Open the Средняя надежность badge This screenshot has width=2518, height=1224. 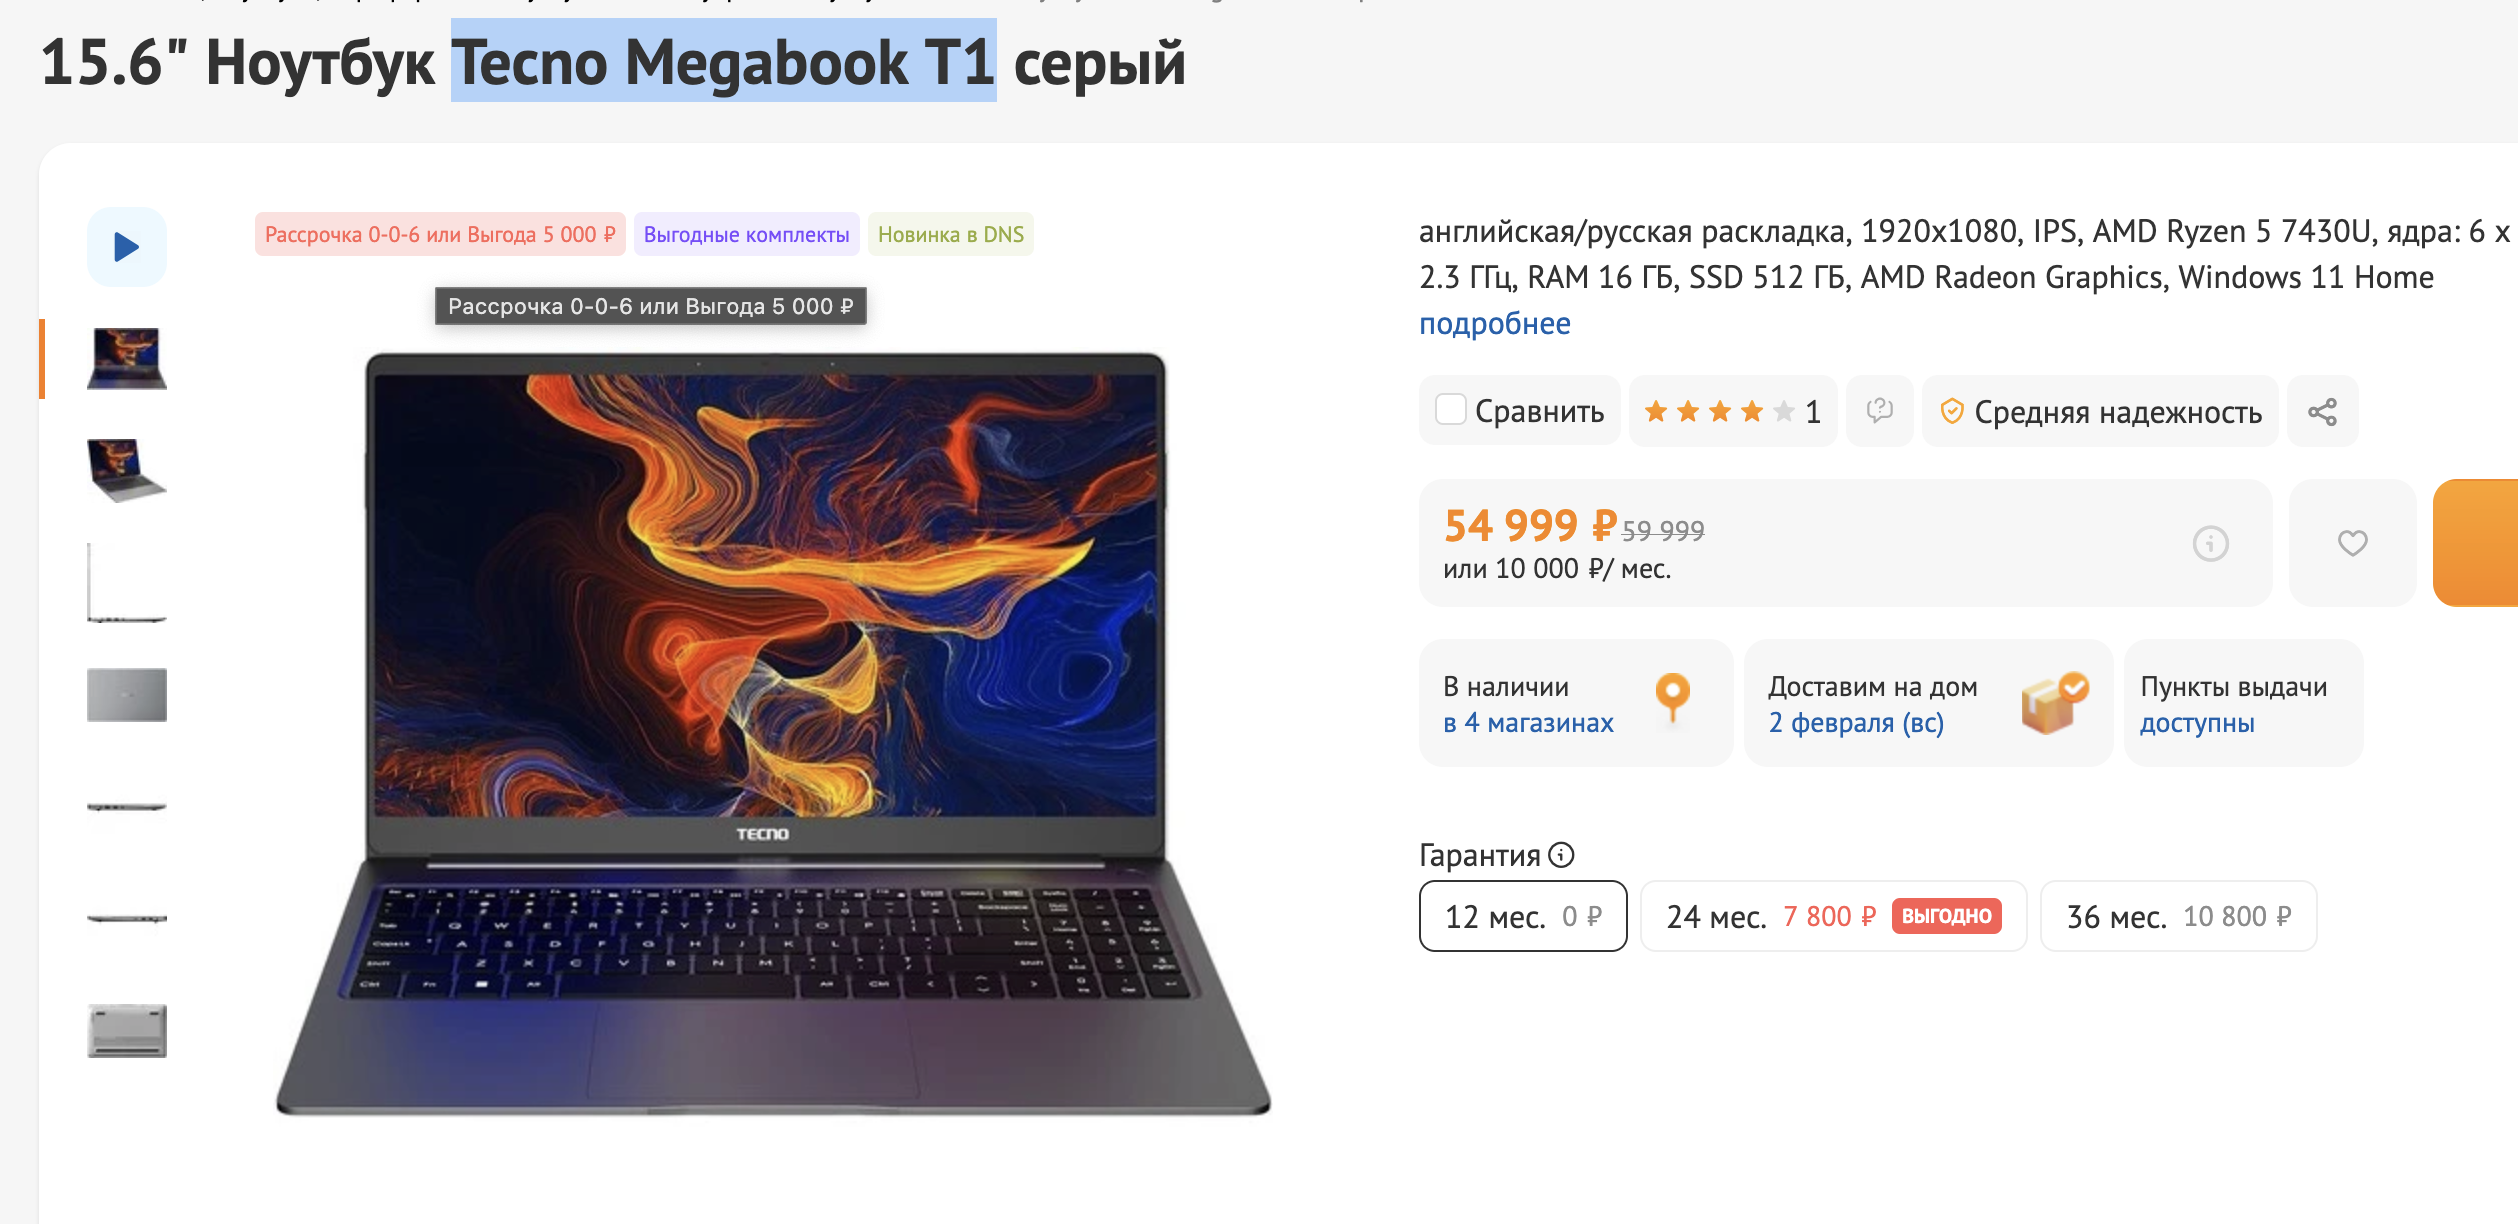pyautogui.click(x=2100, y=411)
